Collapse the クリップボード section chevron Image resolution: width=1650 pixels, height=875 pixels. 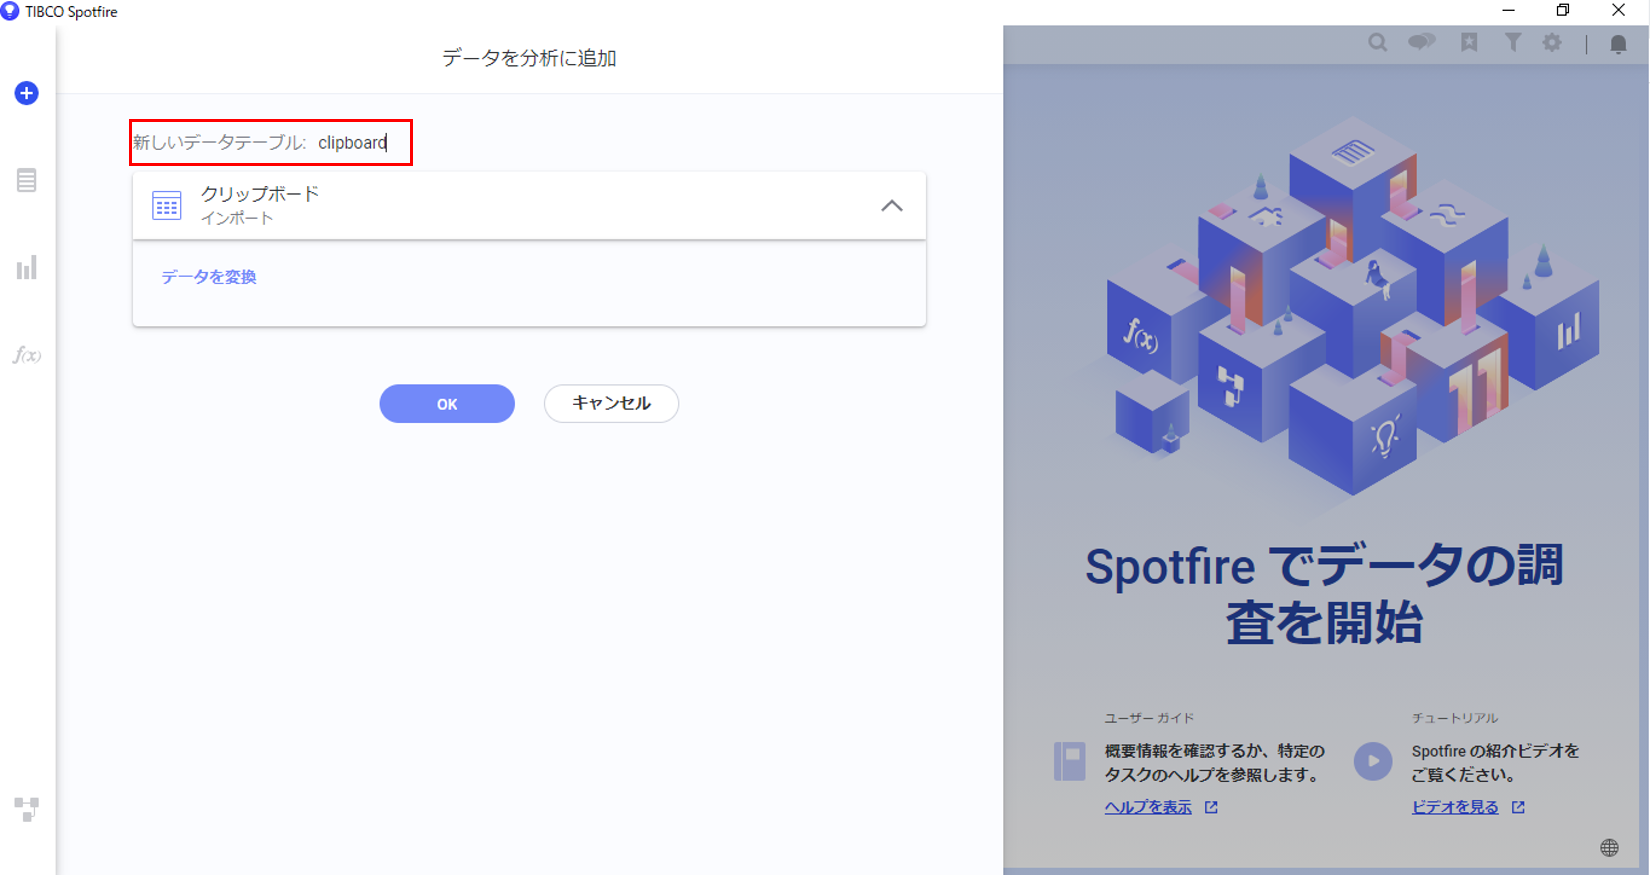point(892,206)
